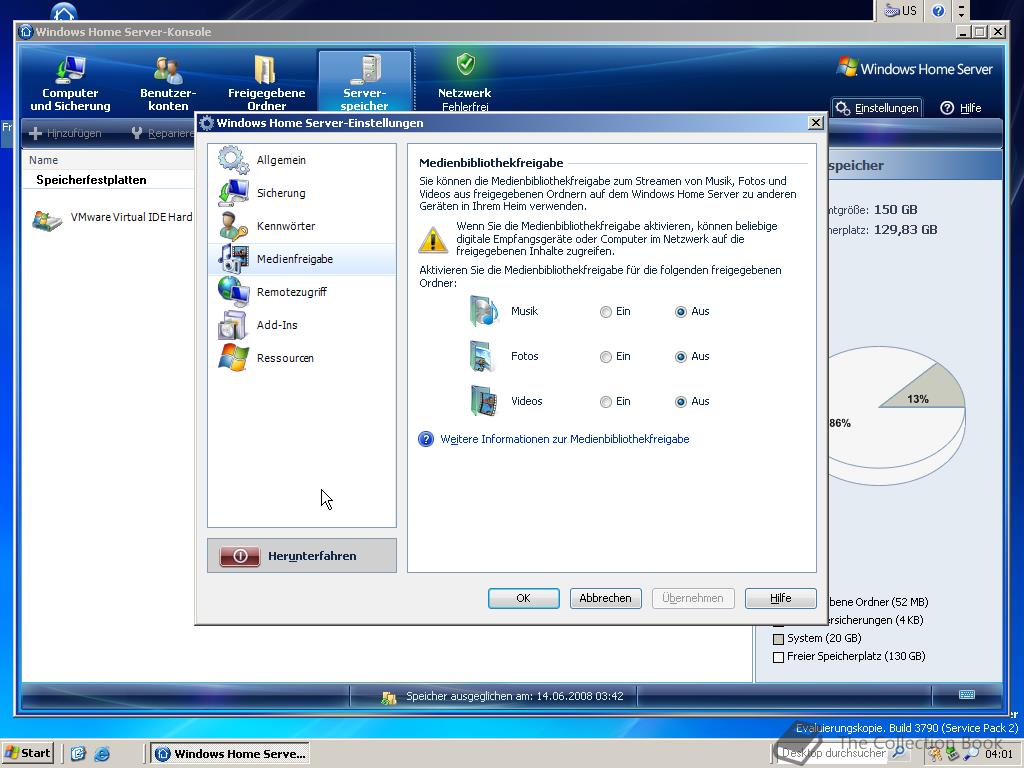Click Show Desktop quick launch icon
Viewport: 1024px width, 768px height.
[x=78, y=754]
